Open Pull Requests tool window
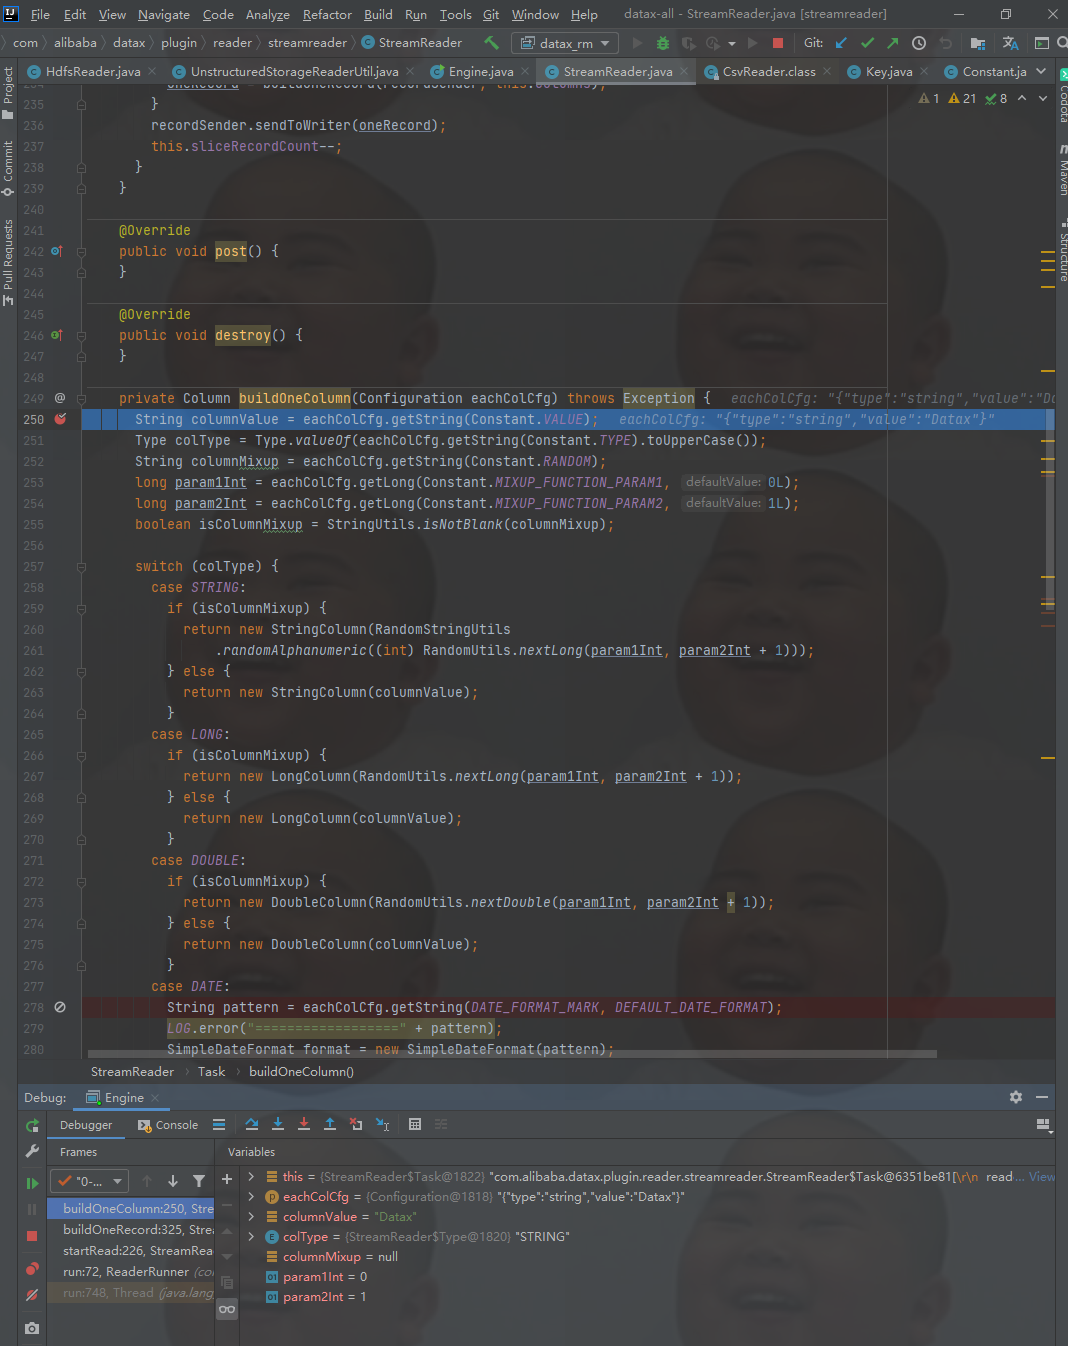This screenshot has width=1068, height=1346. (9, 262)
